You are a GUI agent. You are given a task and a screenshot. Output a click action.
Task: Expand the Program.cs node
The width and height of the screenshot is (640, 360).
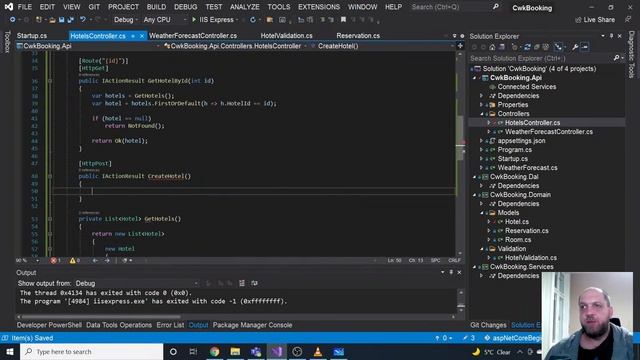[481, 150]
